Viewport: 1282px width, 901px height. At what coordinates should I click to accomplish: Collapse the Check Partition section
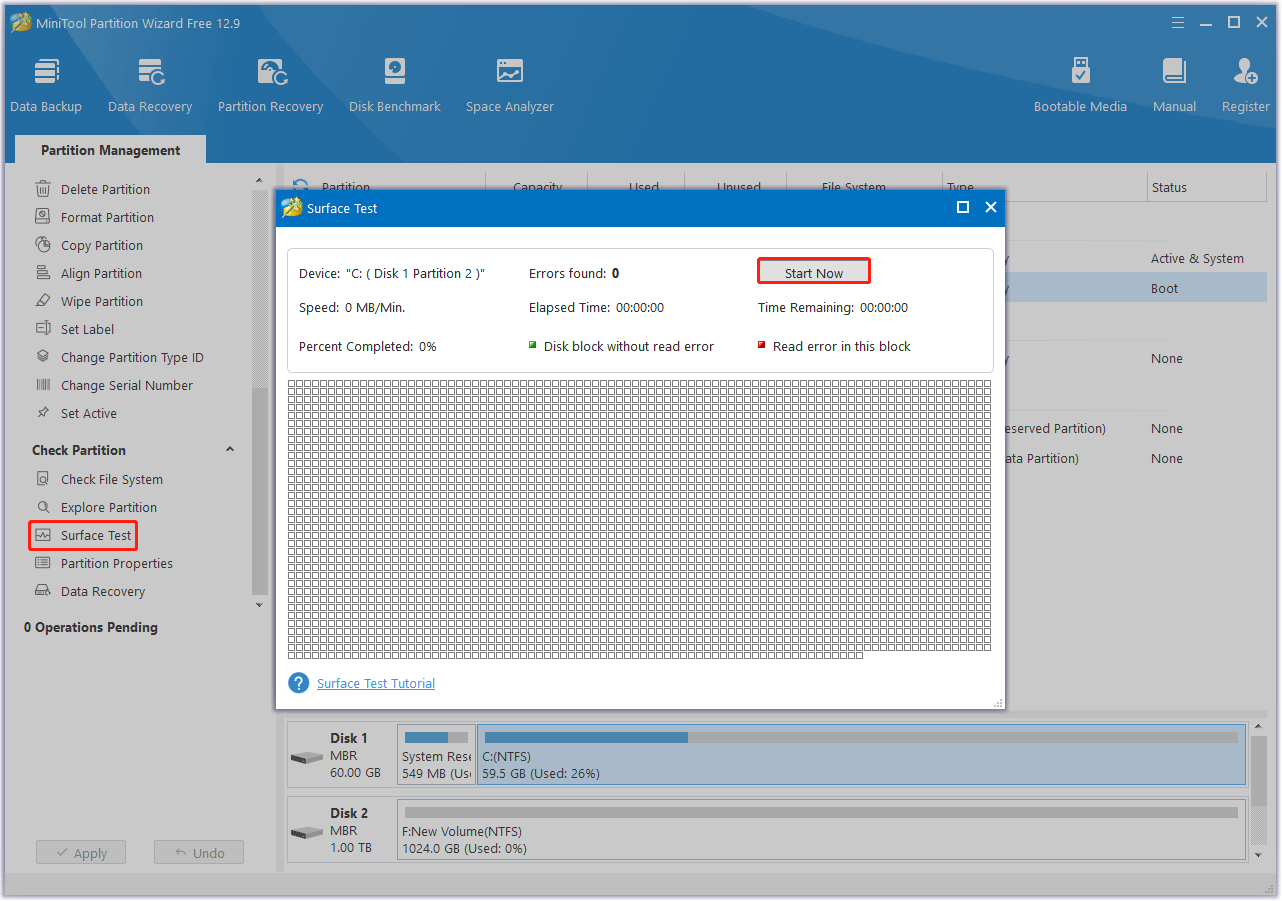tap(230, 450)
